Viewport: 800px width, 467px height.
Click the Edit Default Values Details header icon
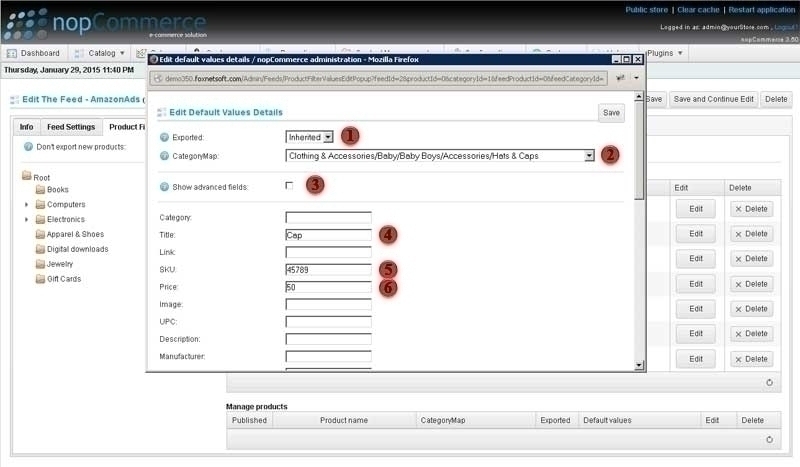pos(162,112)
